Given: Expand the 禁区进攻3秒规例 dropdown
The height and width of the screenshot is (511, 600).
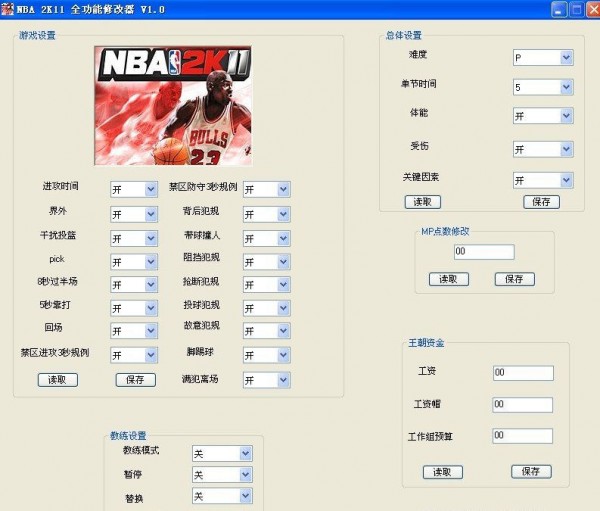Looking at the screenshot, I should pos(134,355).
